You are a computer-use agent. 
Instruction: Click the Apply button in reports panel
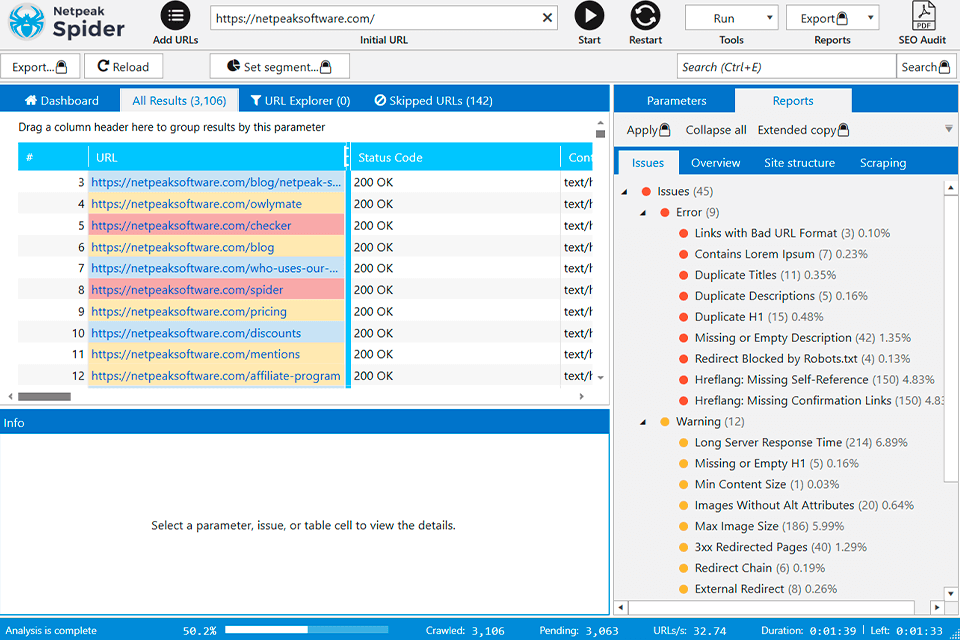click(x=648, y=130)
